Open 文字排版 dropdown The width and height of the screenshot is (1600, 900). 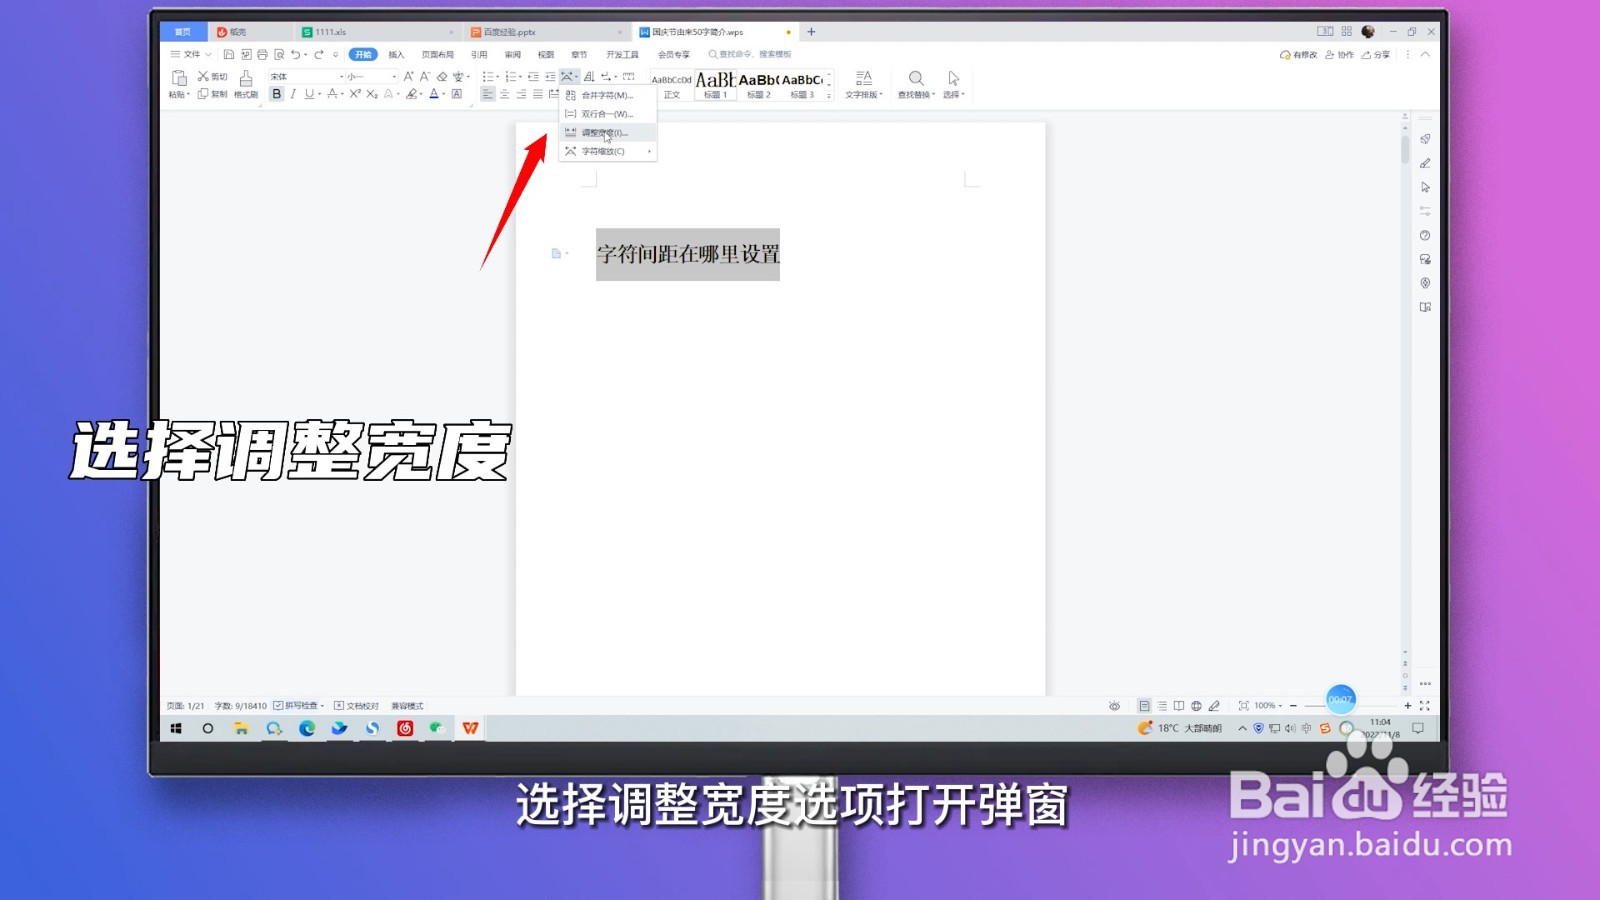coord(864,84)
